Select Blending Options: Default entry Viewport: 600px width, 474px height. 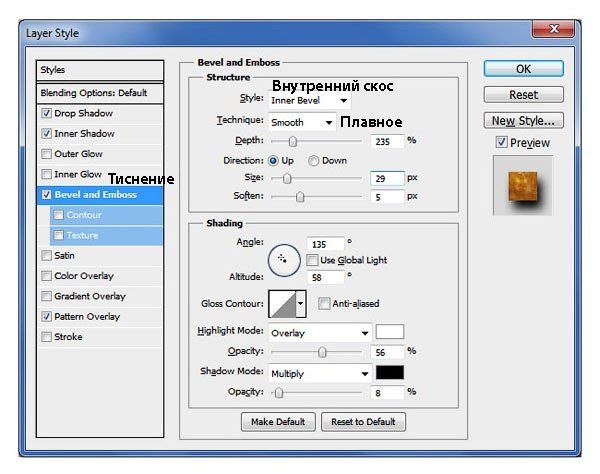tap(100, 93)
